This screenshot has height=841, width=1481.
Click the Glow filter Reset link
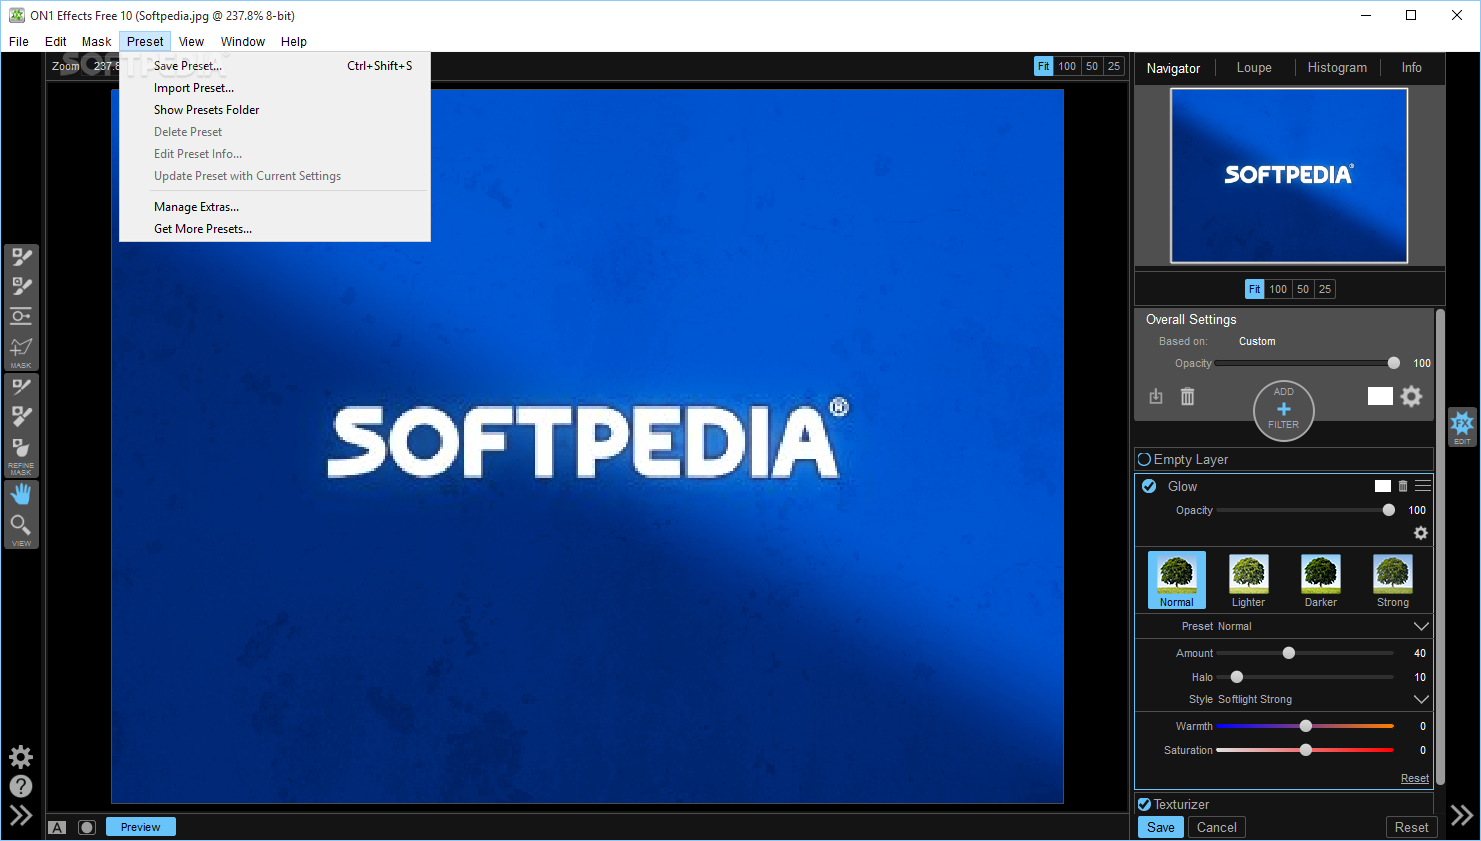(x=1414, y=778)
